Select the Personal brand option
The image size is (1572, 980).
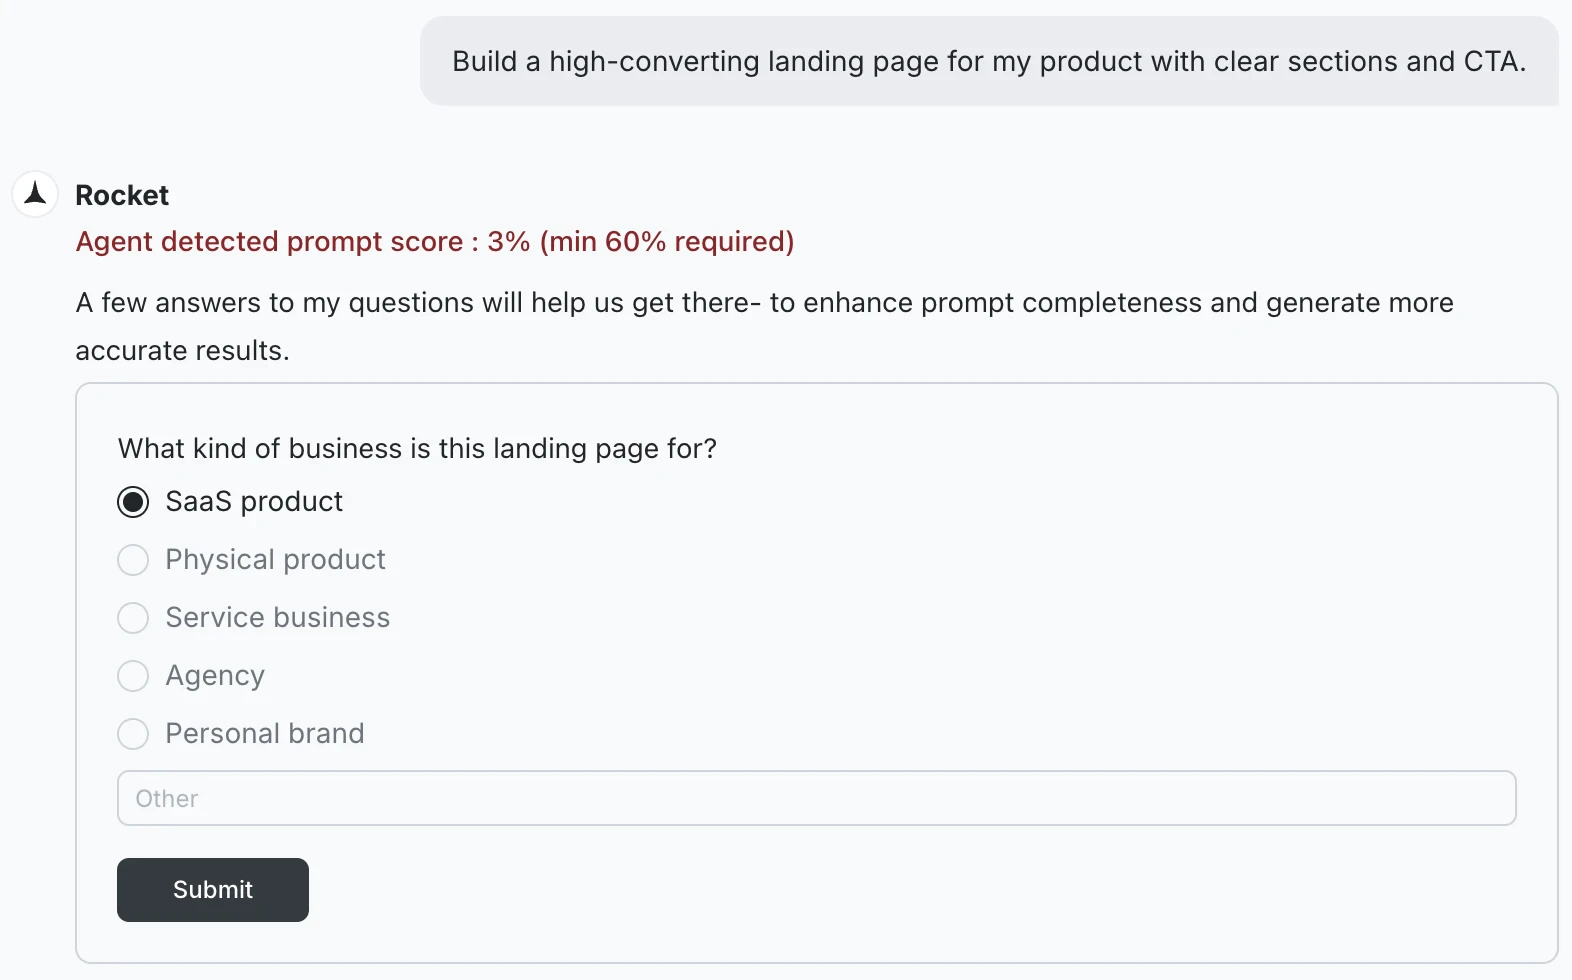(133, 734)
